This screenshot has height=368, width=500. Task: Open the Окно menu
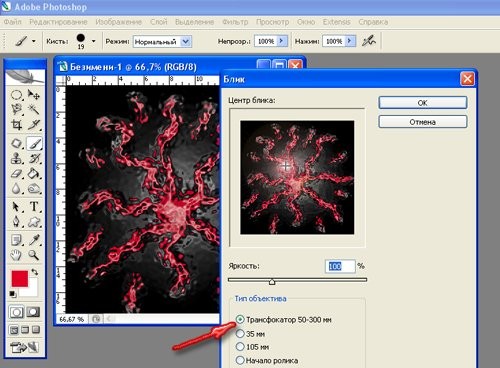pos(306,22)
